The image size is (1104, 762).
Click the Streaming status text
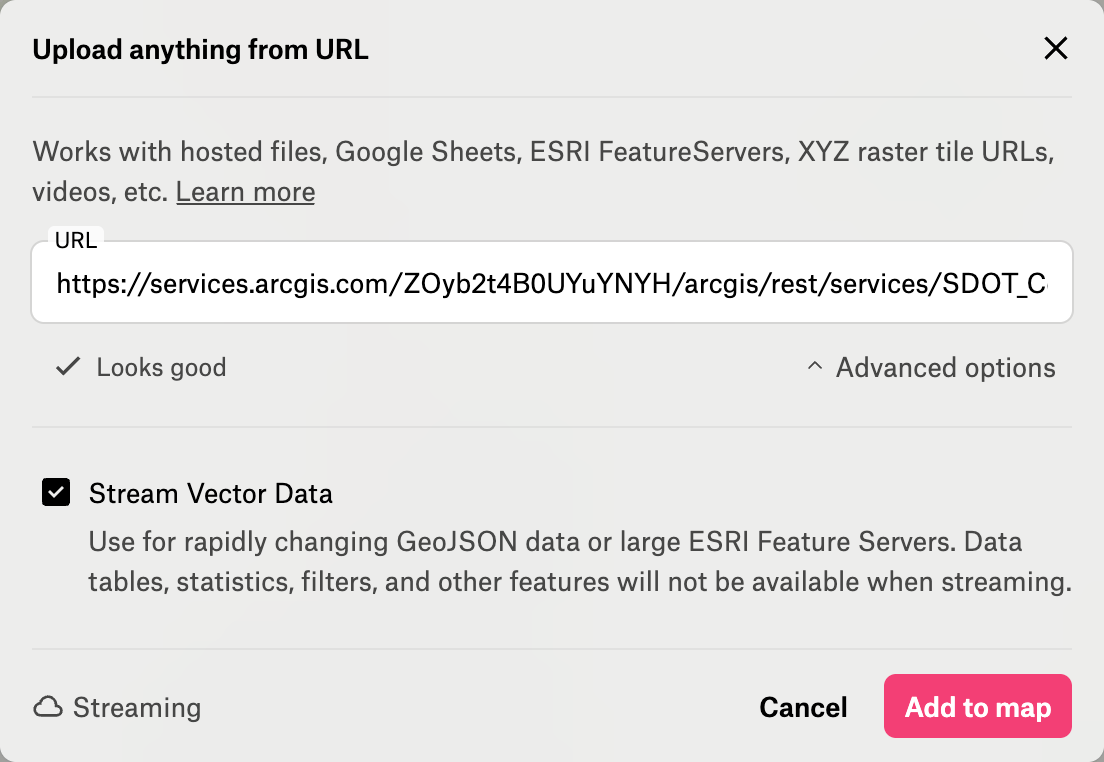[x=137, y=708]
